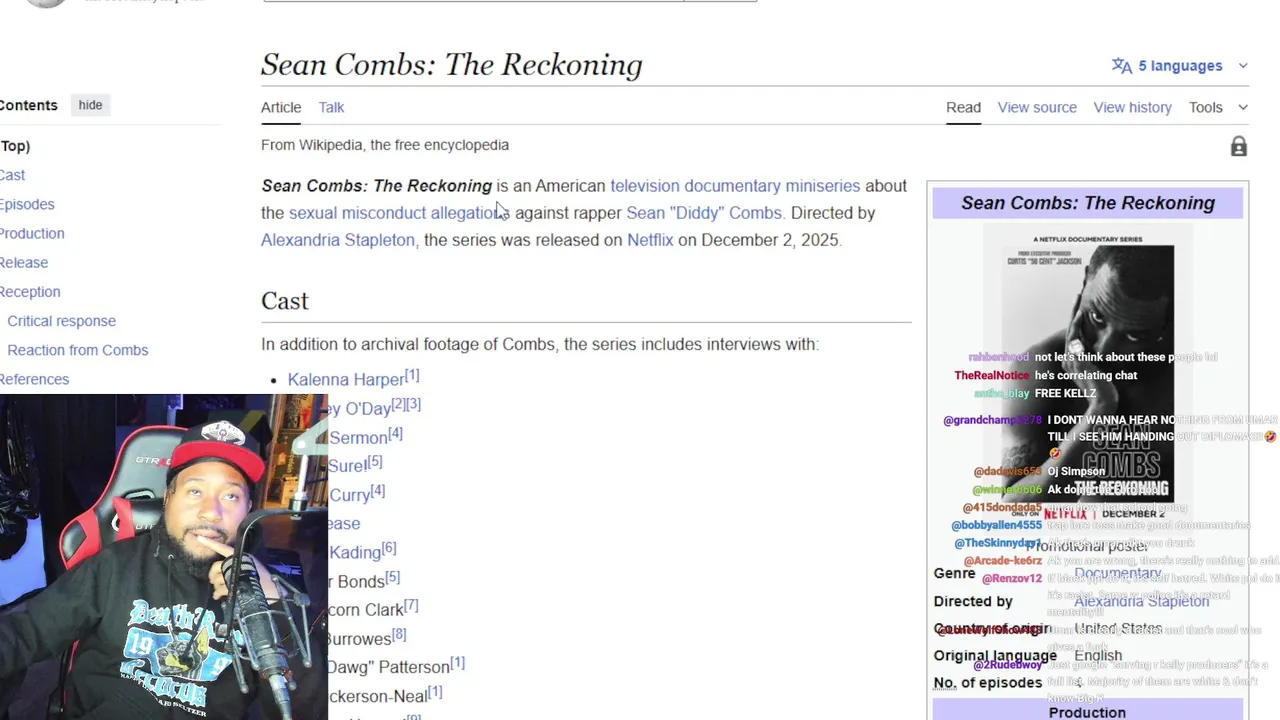Open Kalenna Harper cast link
Viewport: 1280px width, 720px height.
346,380
